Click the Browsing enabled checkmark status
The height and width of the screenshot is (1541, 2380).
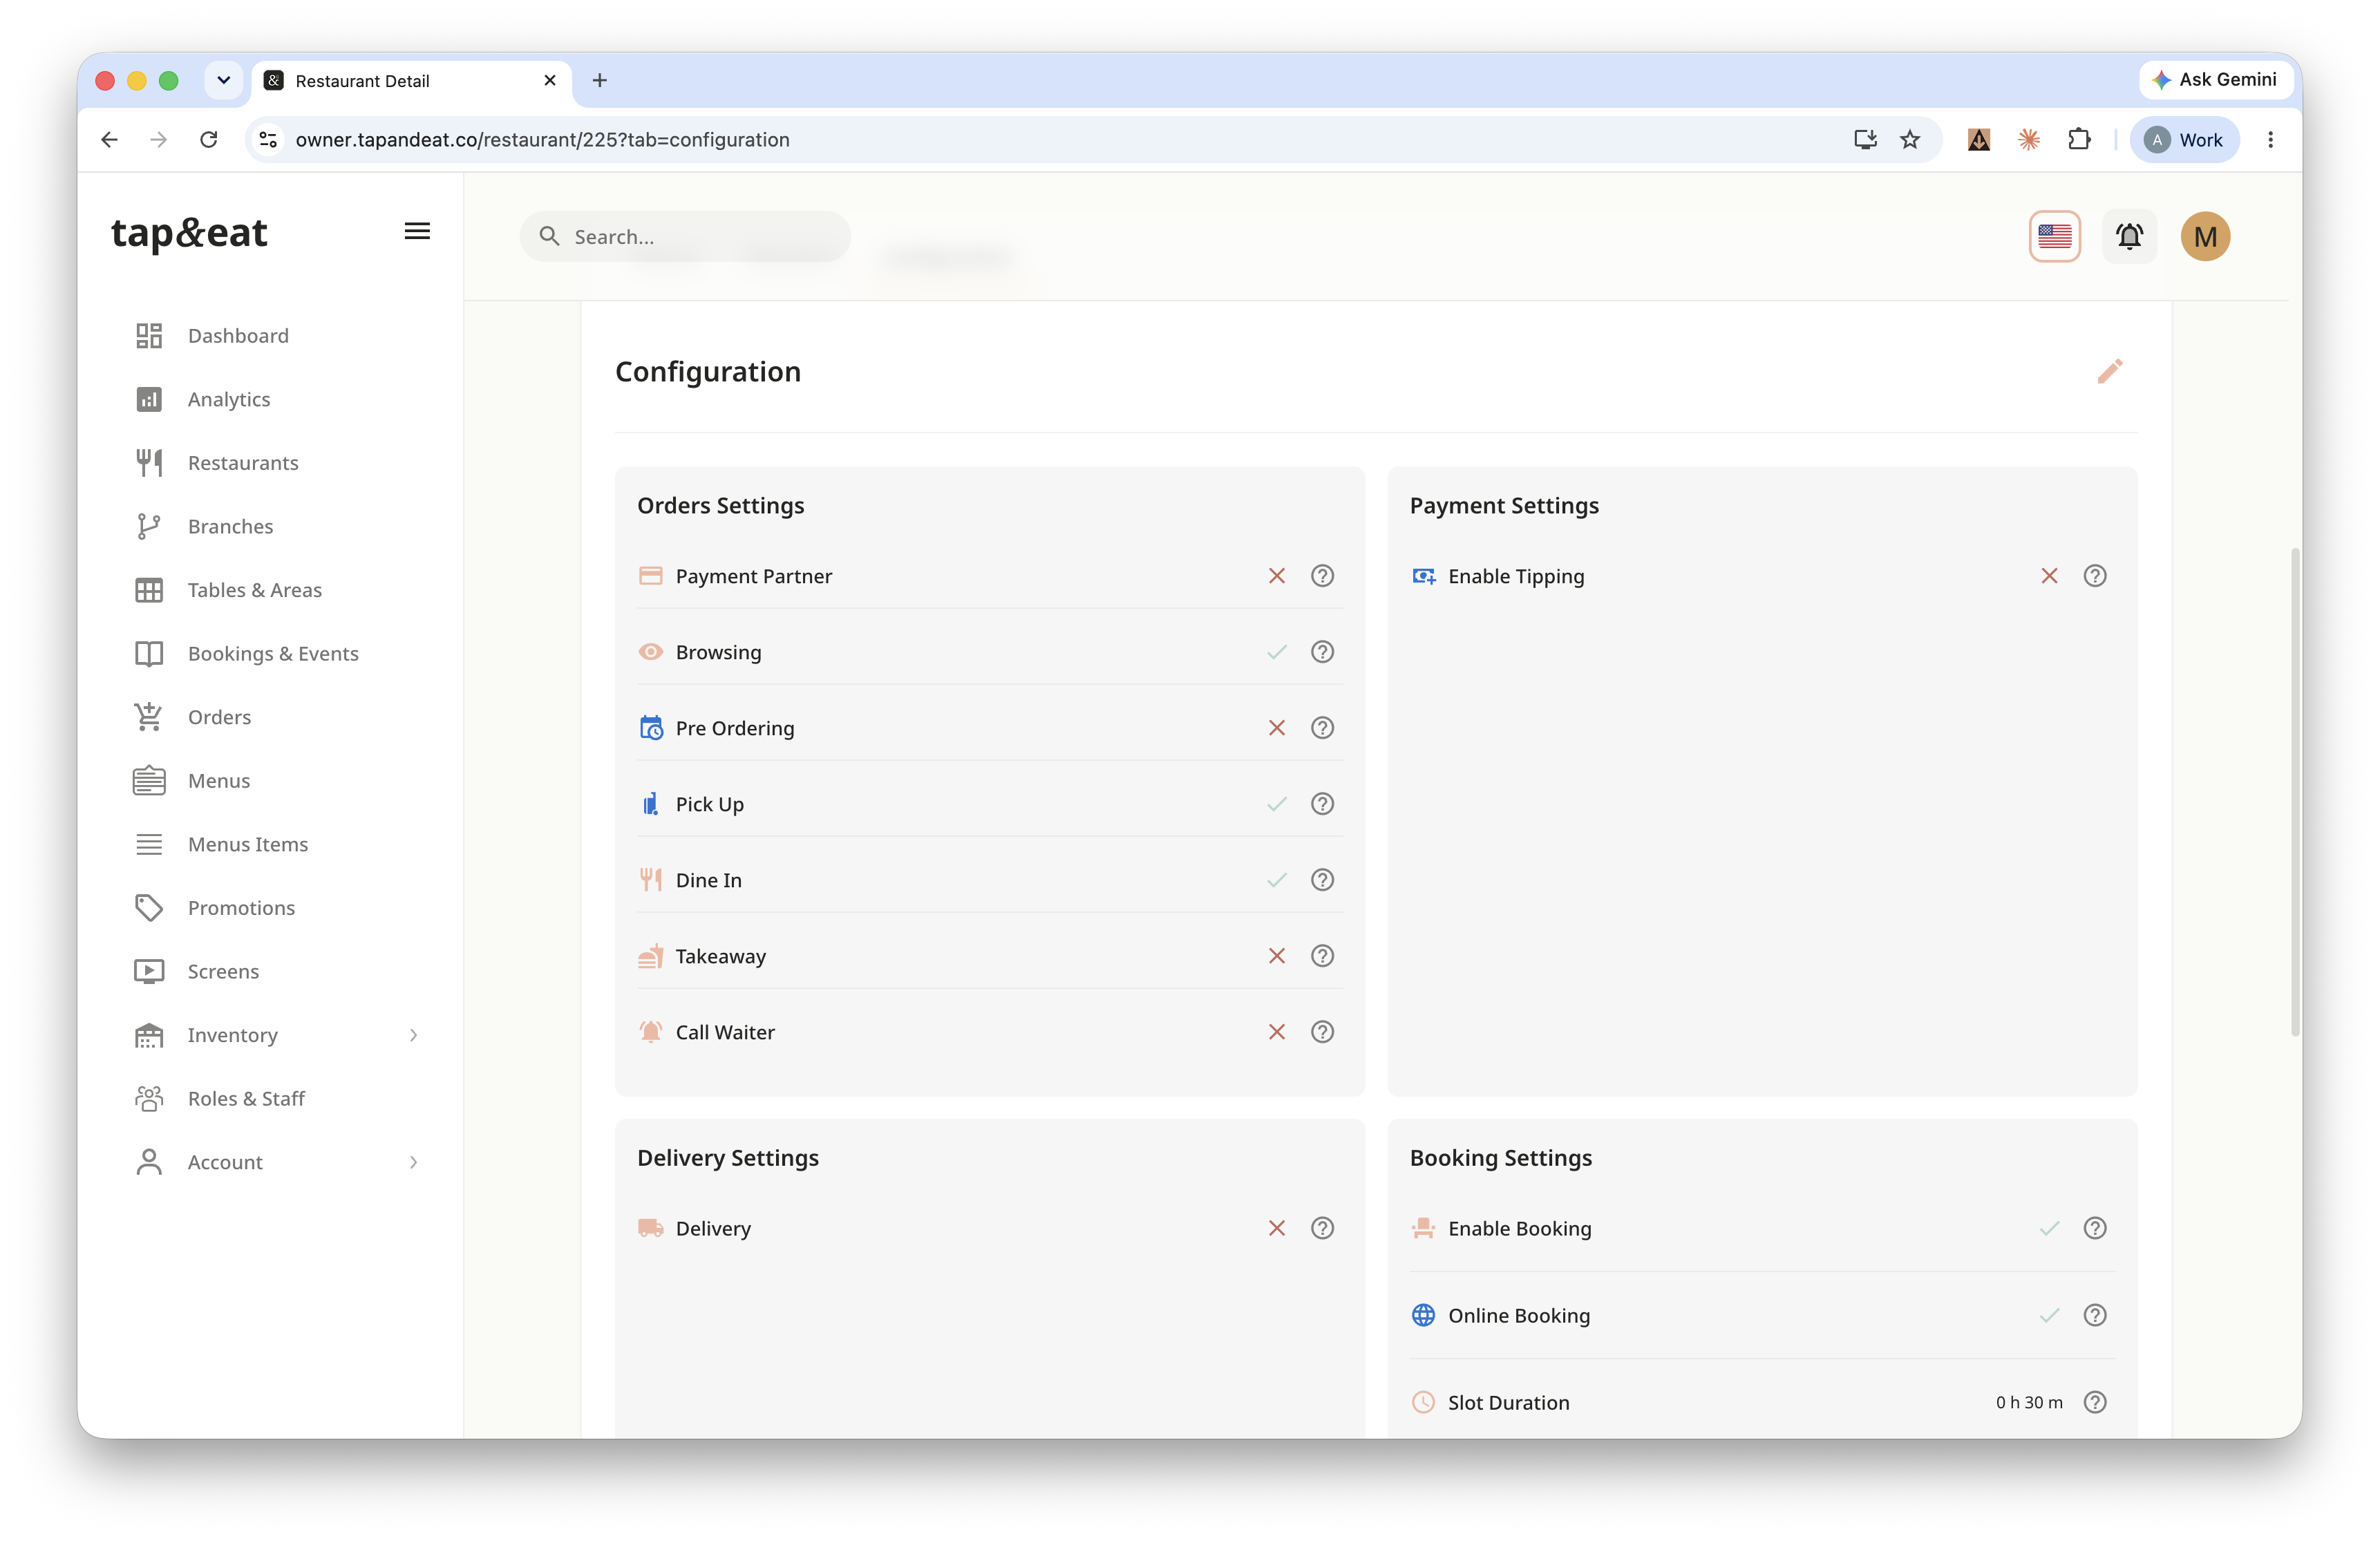[x=1277, y=652]
